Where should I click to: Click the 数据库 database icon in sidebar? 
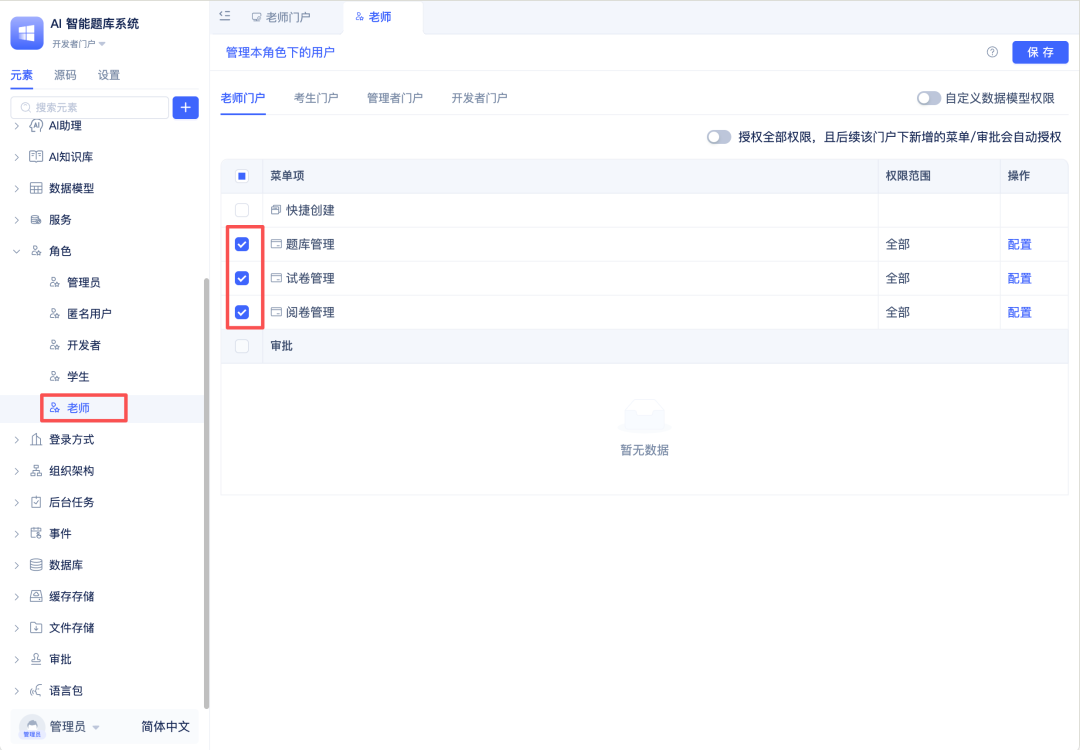coord(36,565)
